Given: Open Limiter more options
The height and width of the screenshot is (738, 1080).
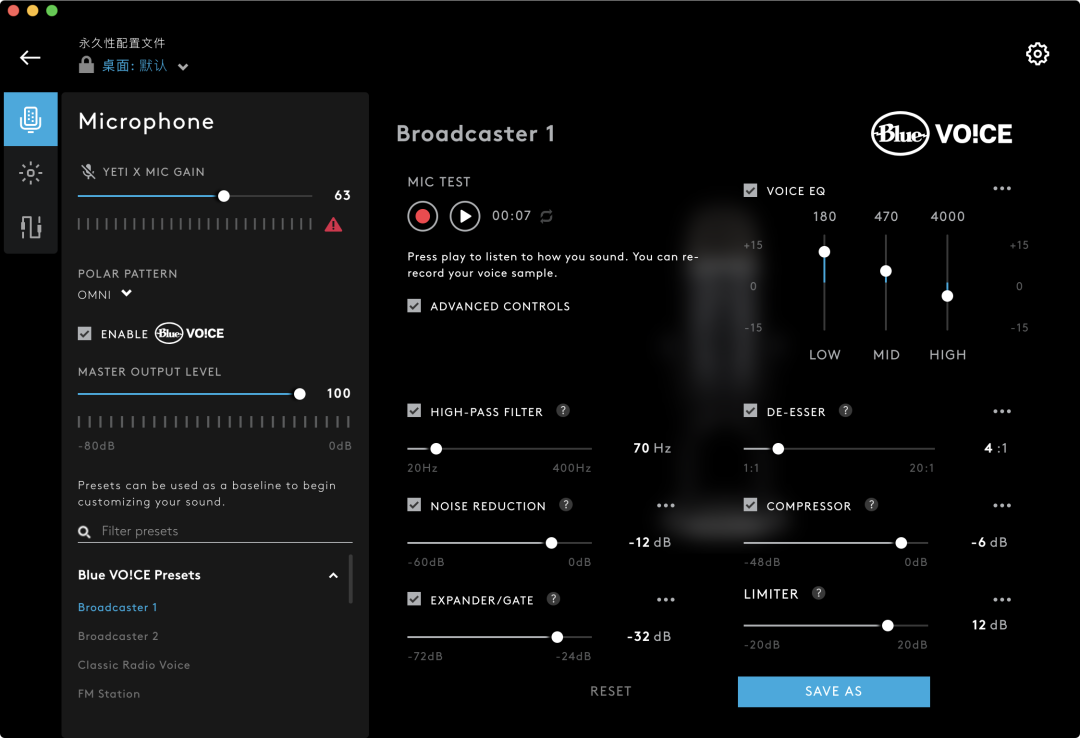Looking at the screenshot, I should point(1002,600).
